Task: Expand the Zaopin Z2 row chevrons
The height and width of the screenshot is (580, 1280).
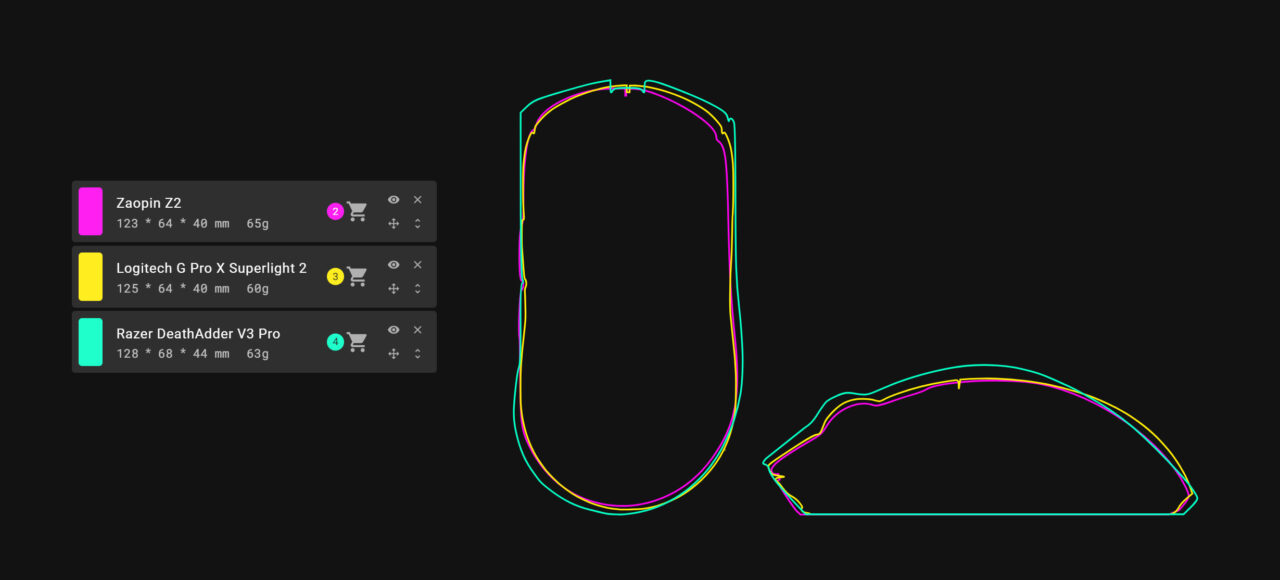Action: click(418, 224)
